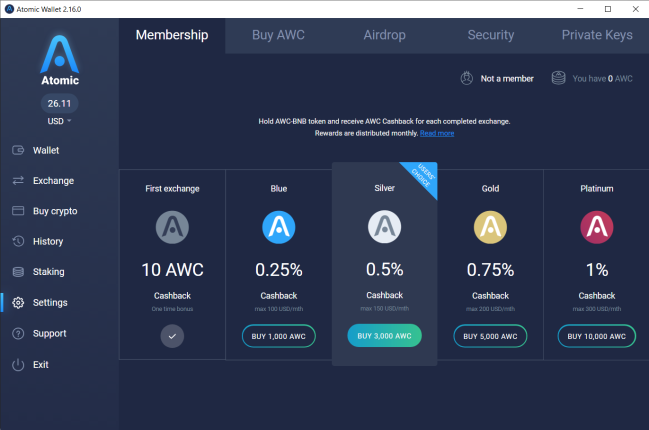
Task: Follow the Read more link
Action: pos(437,133)
